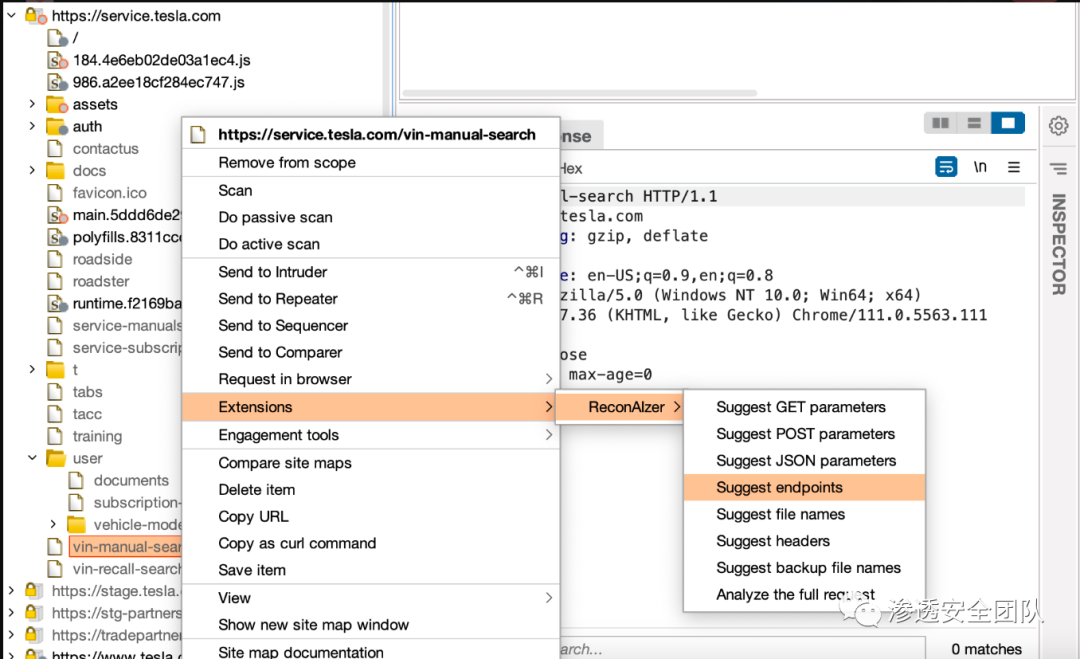Click the main.5ddd6de2 script icon
Screen dimensions: 1080x659
[57, 216]
